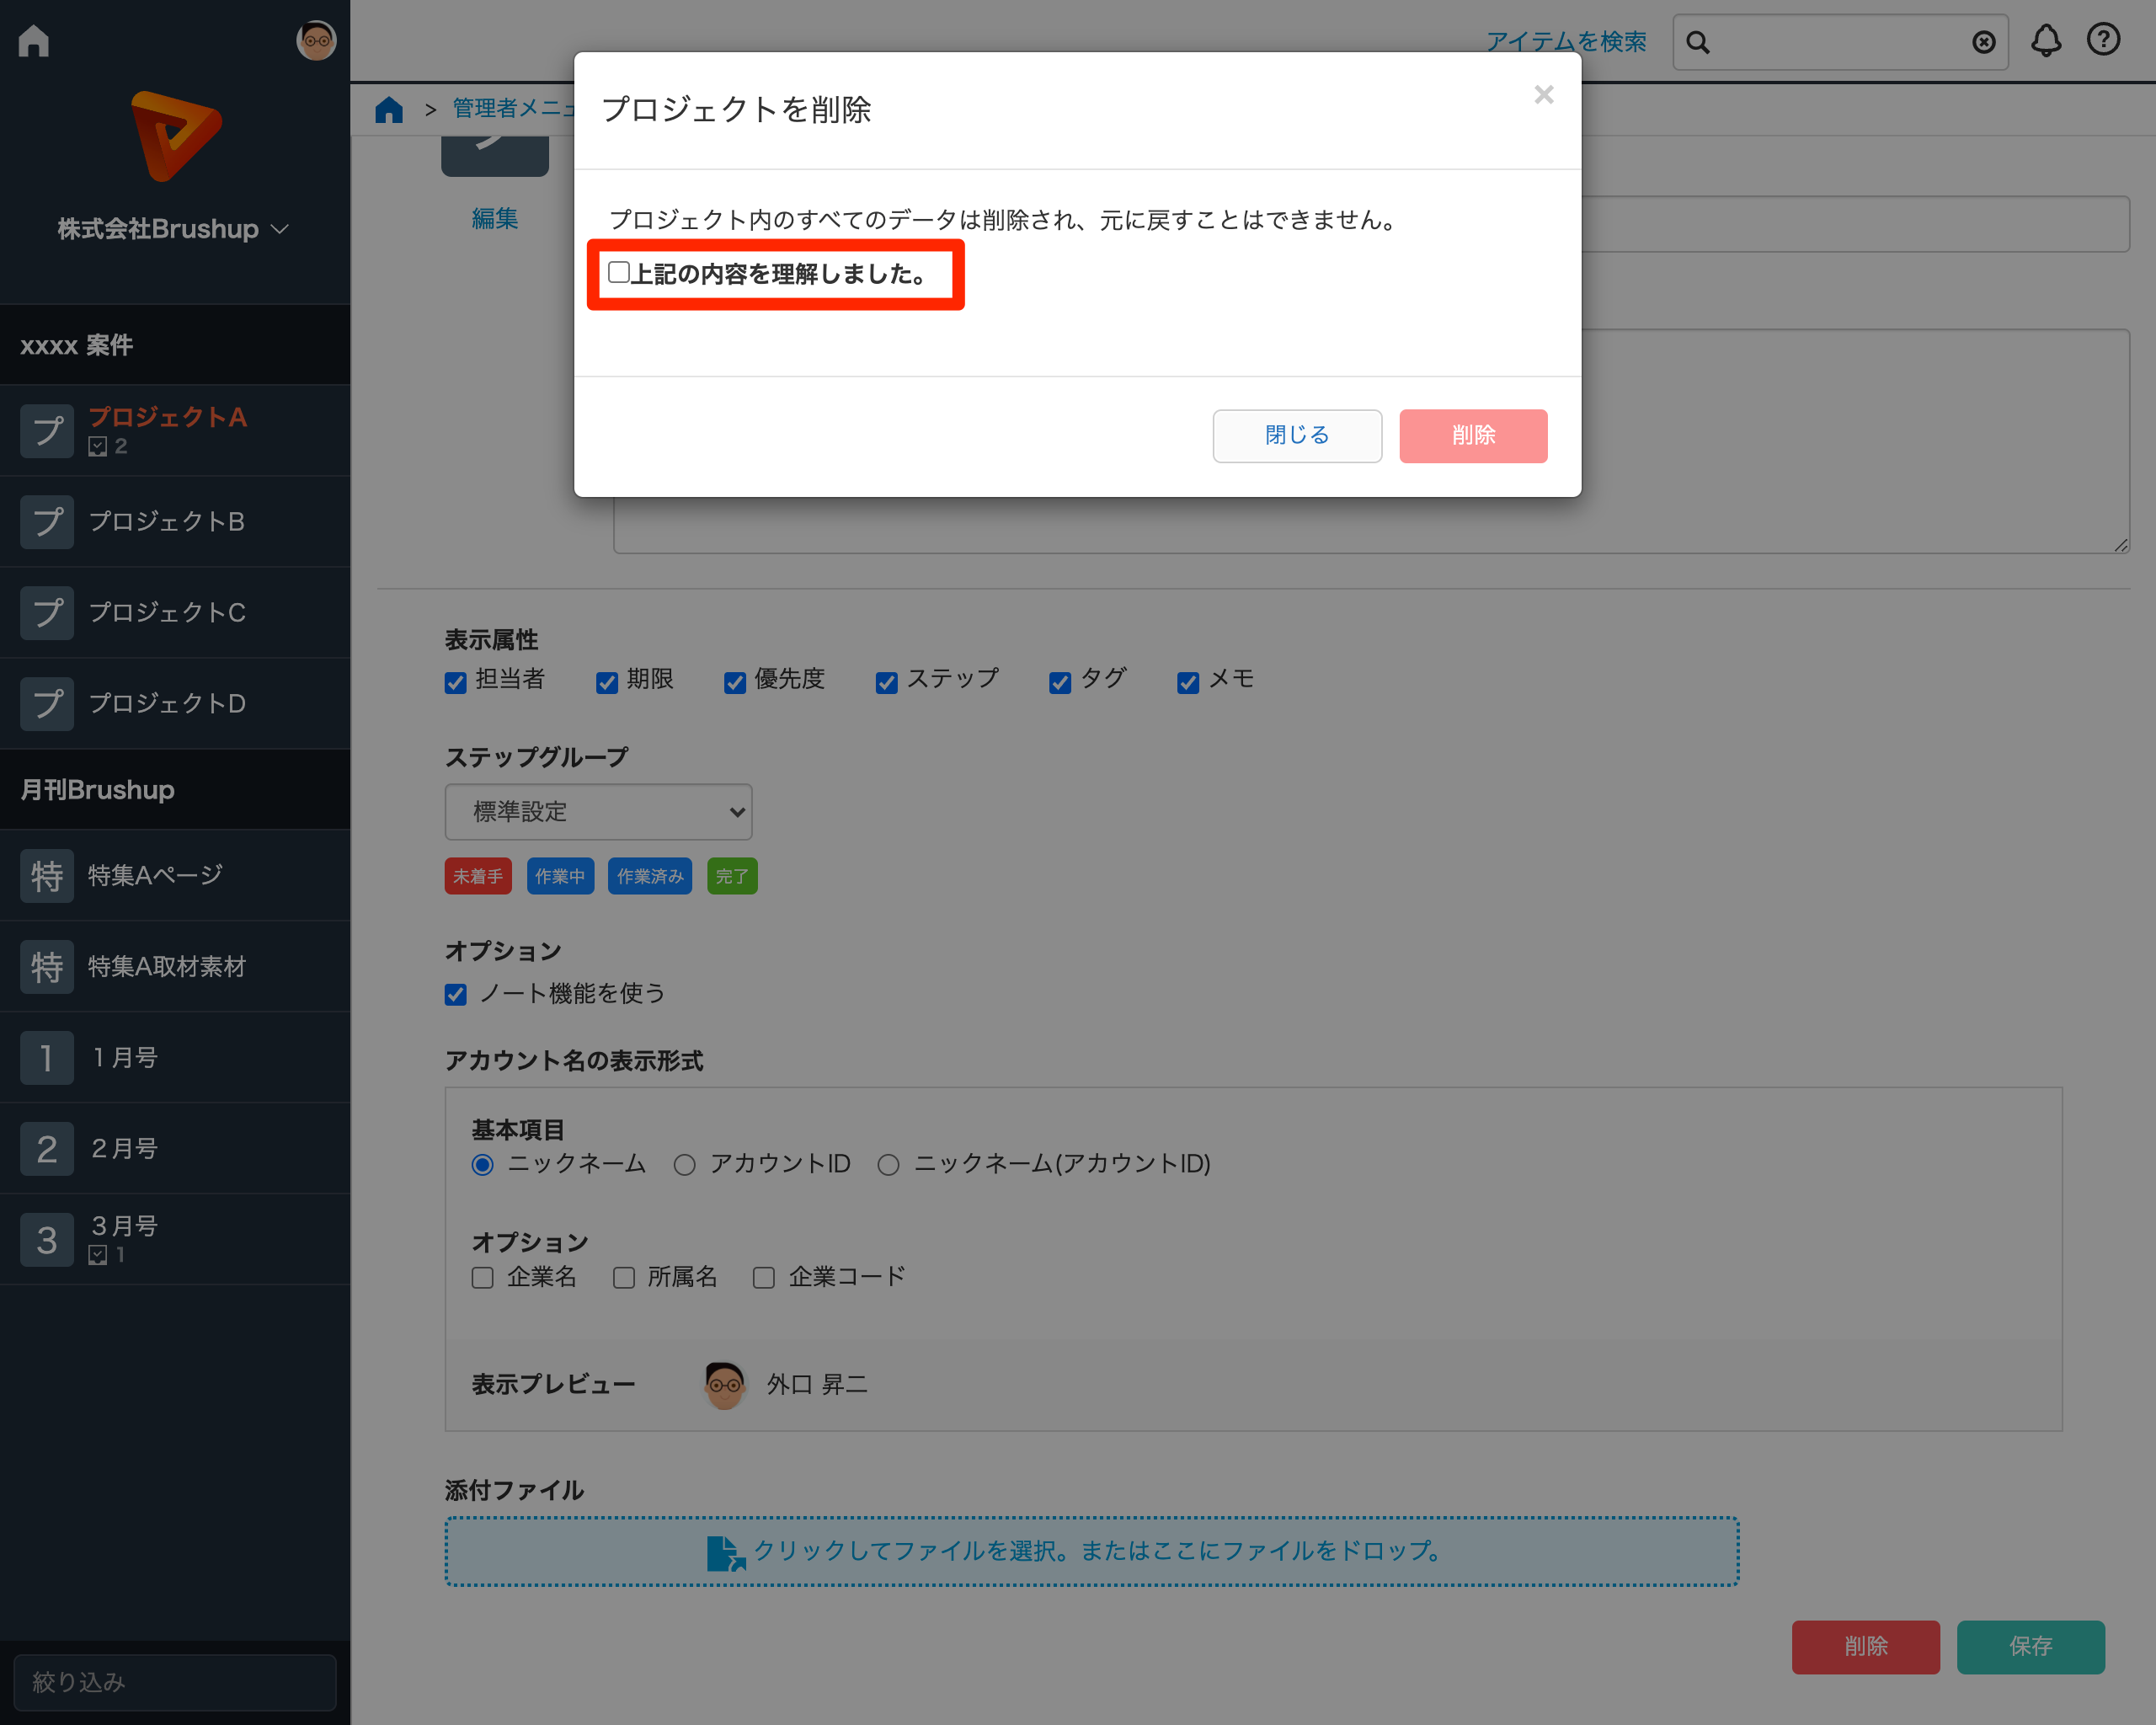This screenshot has width=2156, height=1725.
Task: Click the blue 作業済み step tag
Action: 650,876
